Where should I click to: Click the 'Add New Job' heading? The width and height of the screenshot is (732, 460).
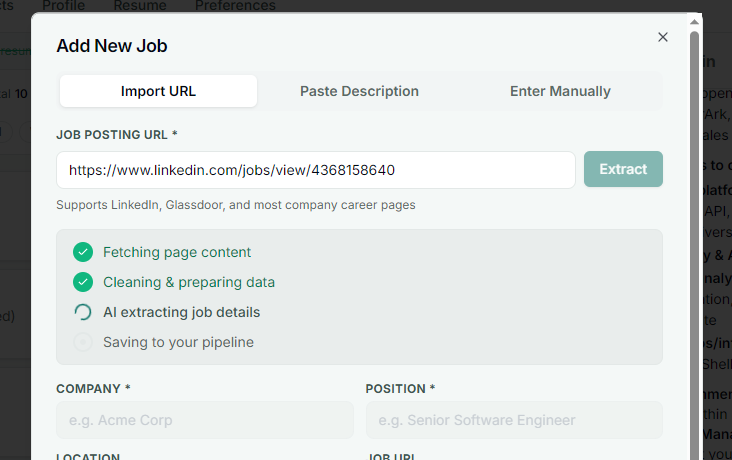[112, 46]
